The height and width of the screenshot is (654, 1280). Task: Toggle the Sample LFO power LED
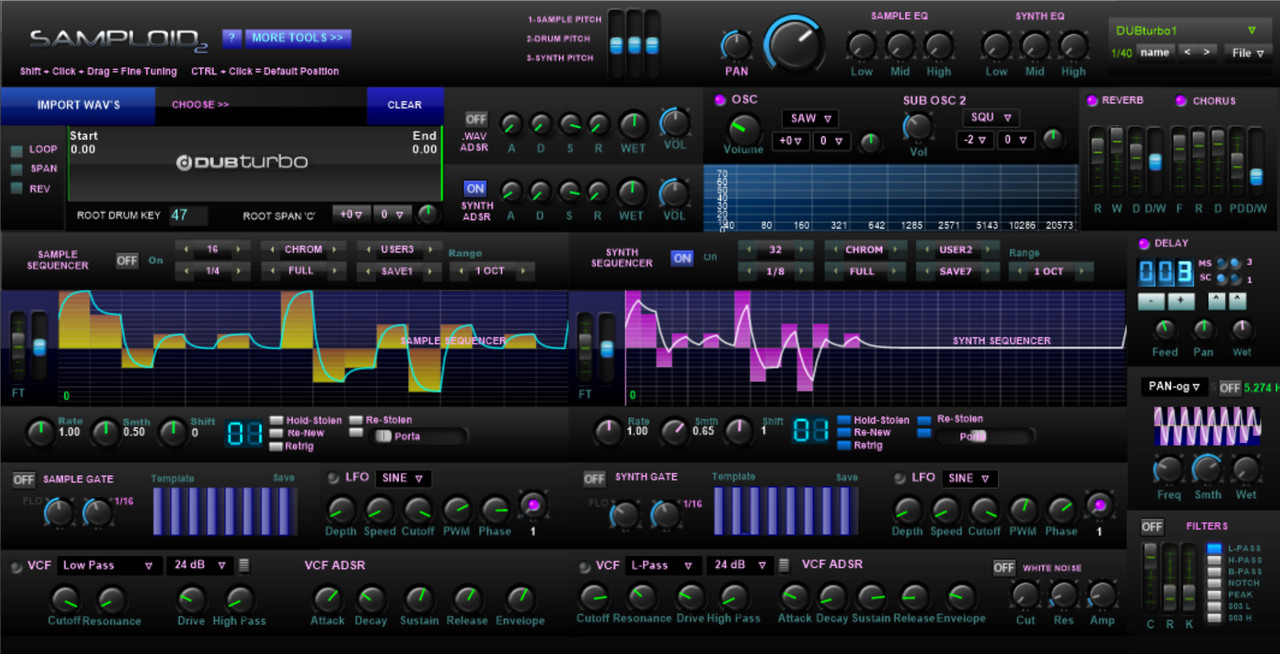click(x=334, y=478)
